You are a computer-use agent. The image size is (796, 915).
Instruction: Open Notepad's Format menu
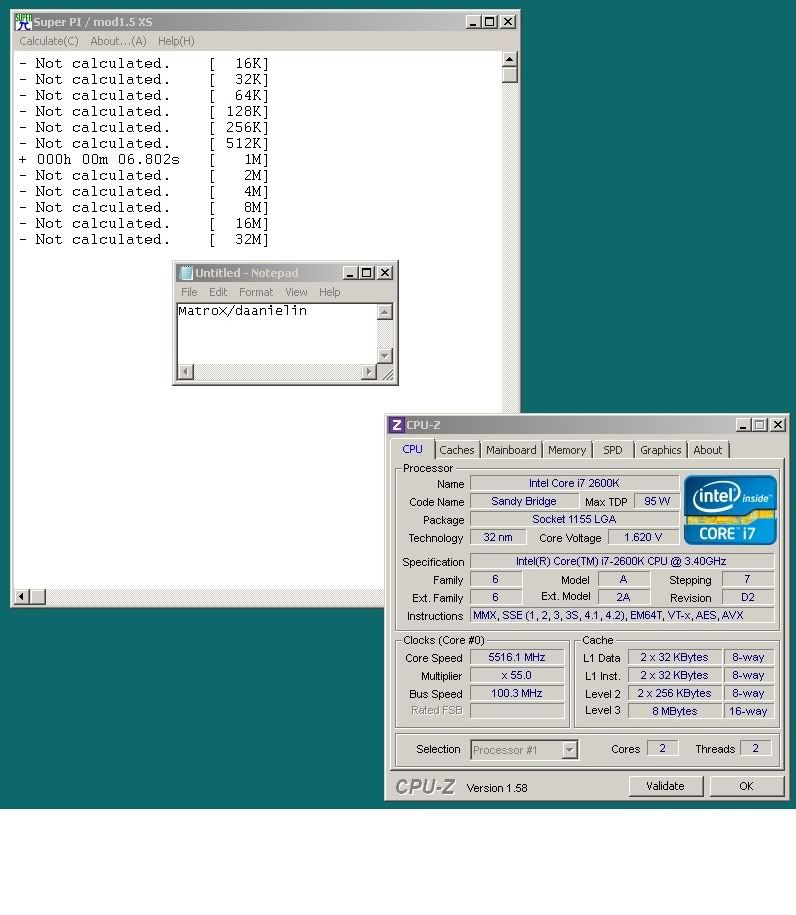pyautogui.click(x=256, y=292)
